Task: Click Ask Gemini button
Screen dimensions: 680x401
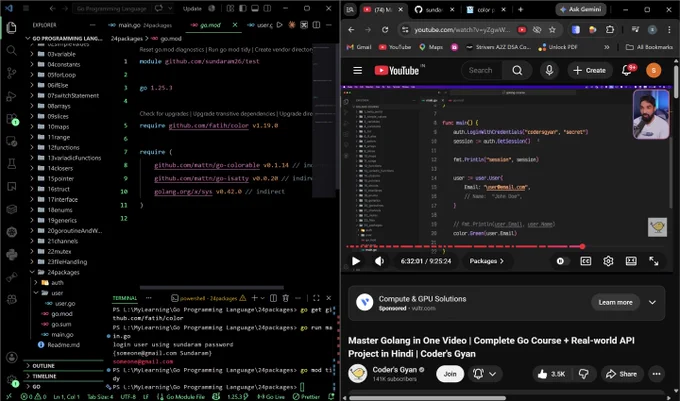Action: (580, 9)
